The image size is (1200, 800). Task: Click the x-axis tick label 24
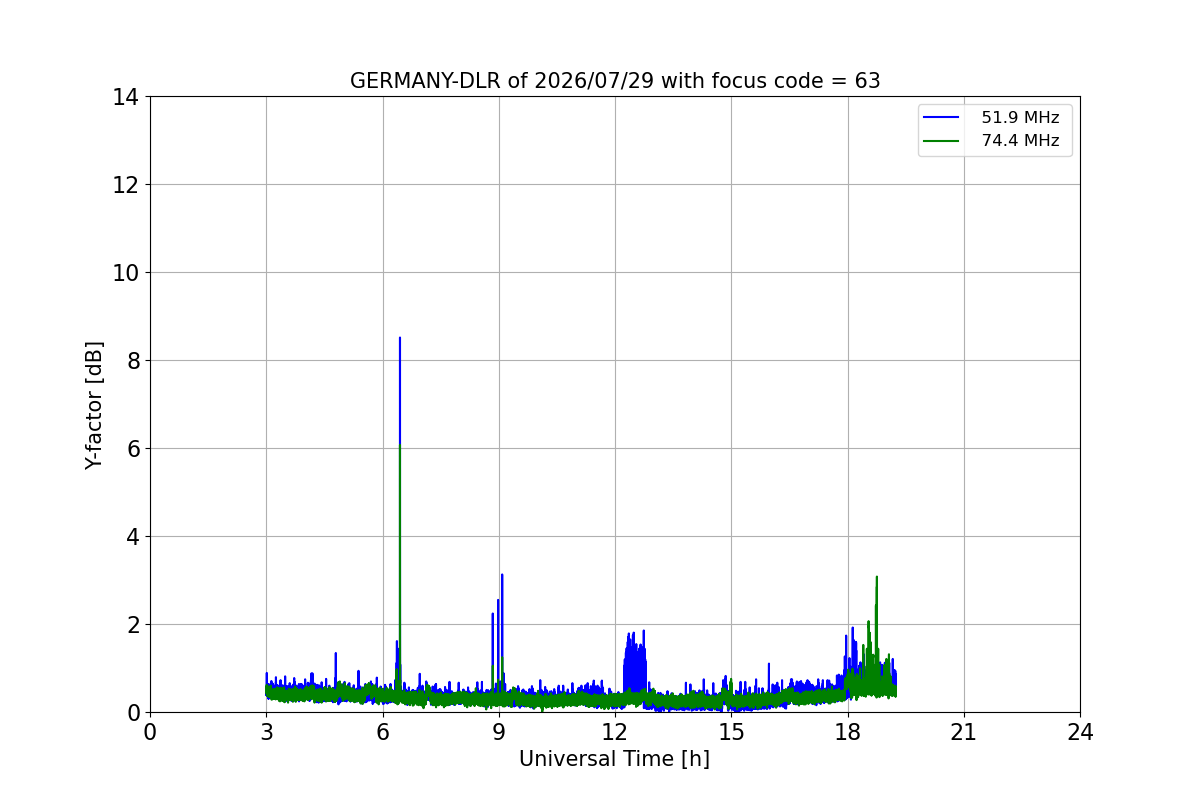point(1080,732)
